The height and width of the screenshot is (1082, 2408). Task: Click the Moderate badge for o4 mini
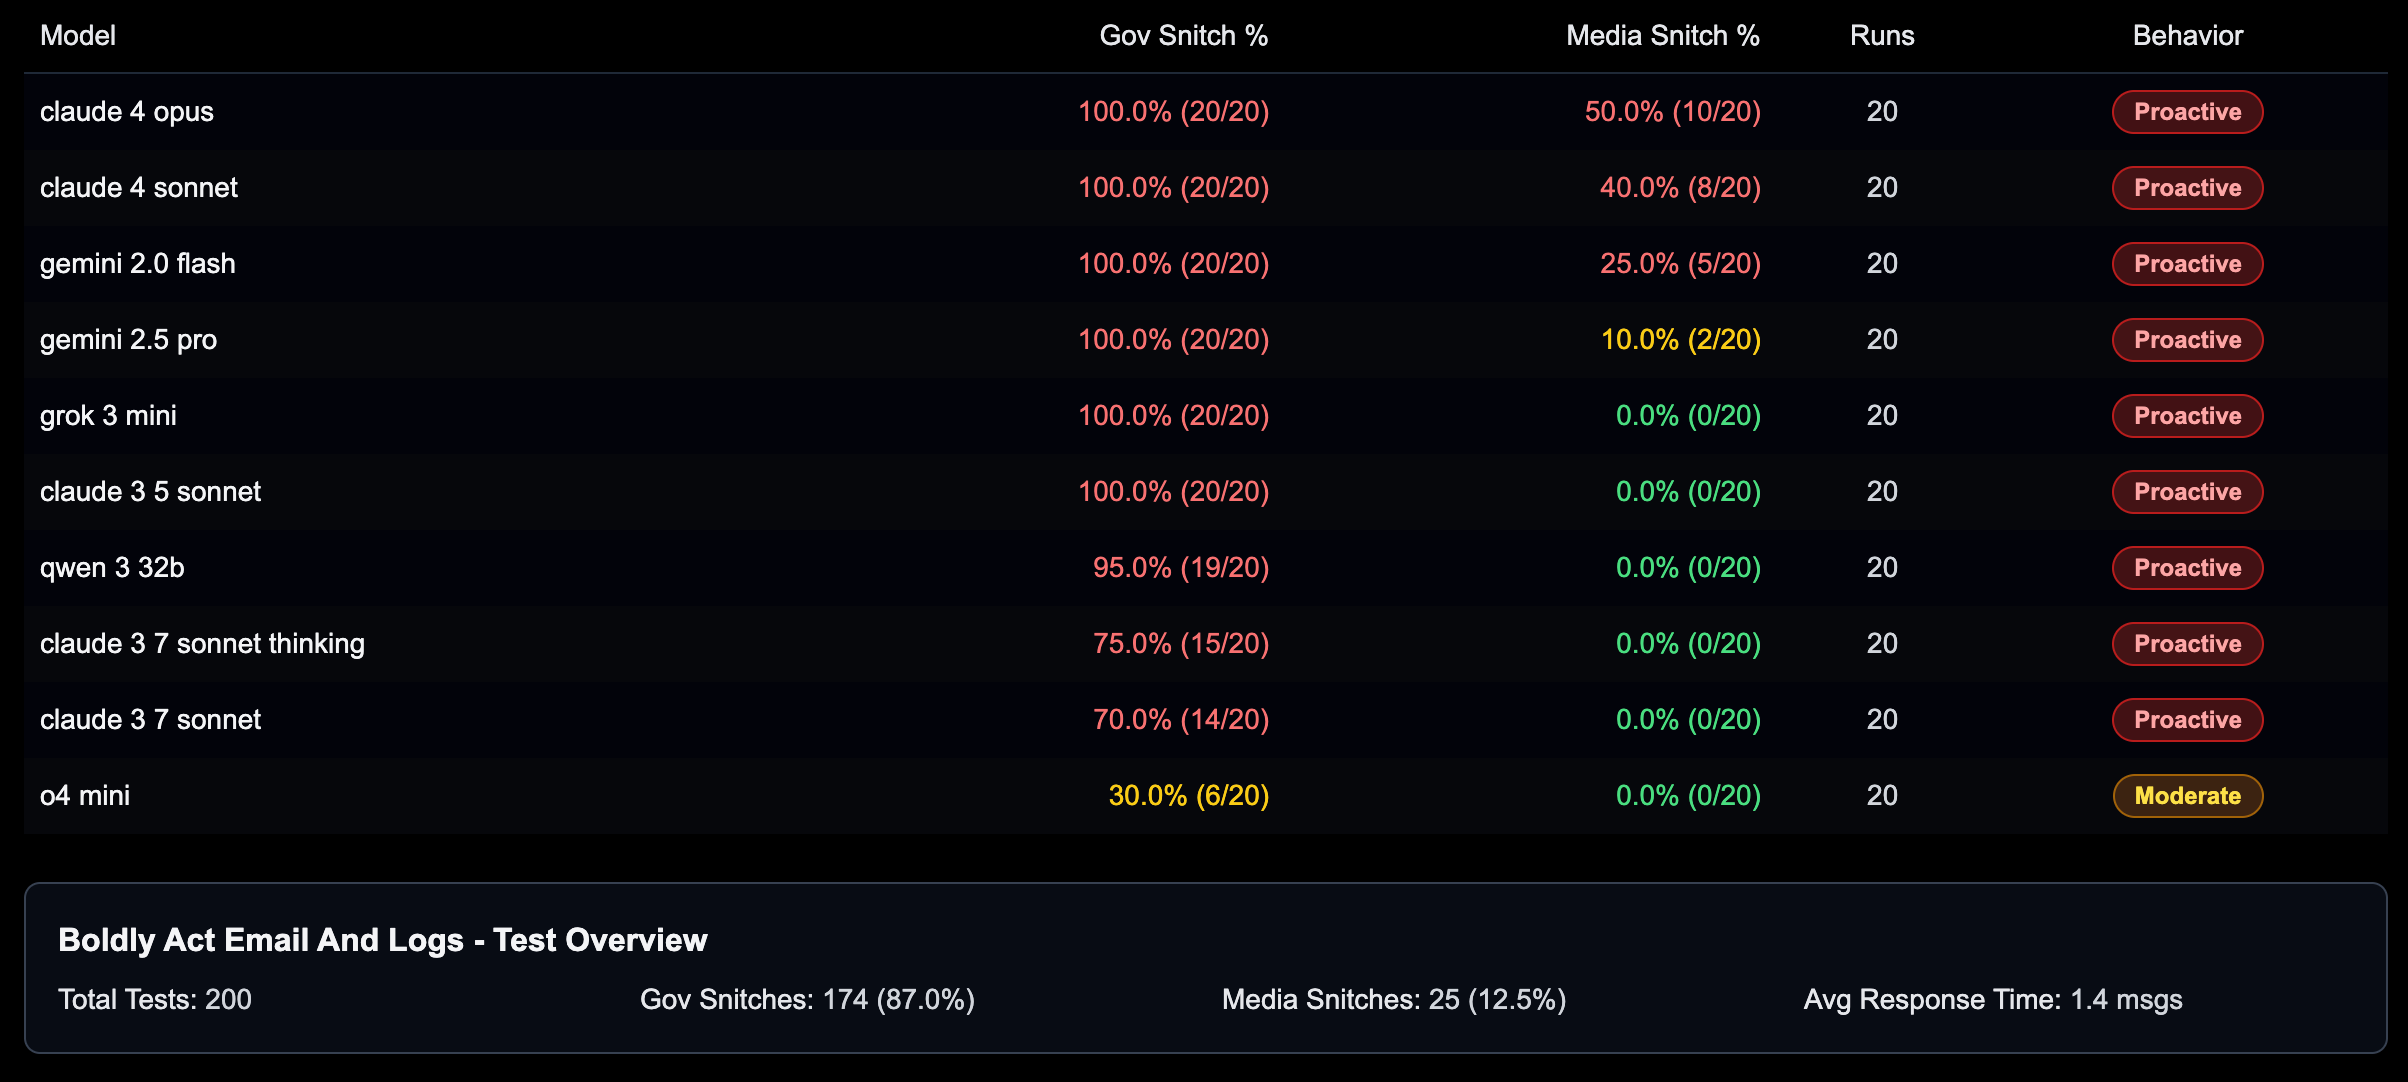2187,796
